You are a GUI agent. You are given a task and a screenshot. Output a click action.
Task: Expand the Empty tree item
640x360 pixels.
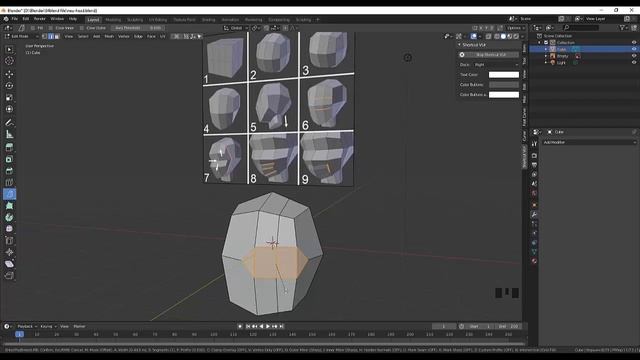point(546,56)
